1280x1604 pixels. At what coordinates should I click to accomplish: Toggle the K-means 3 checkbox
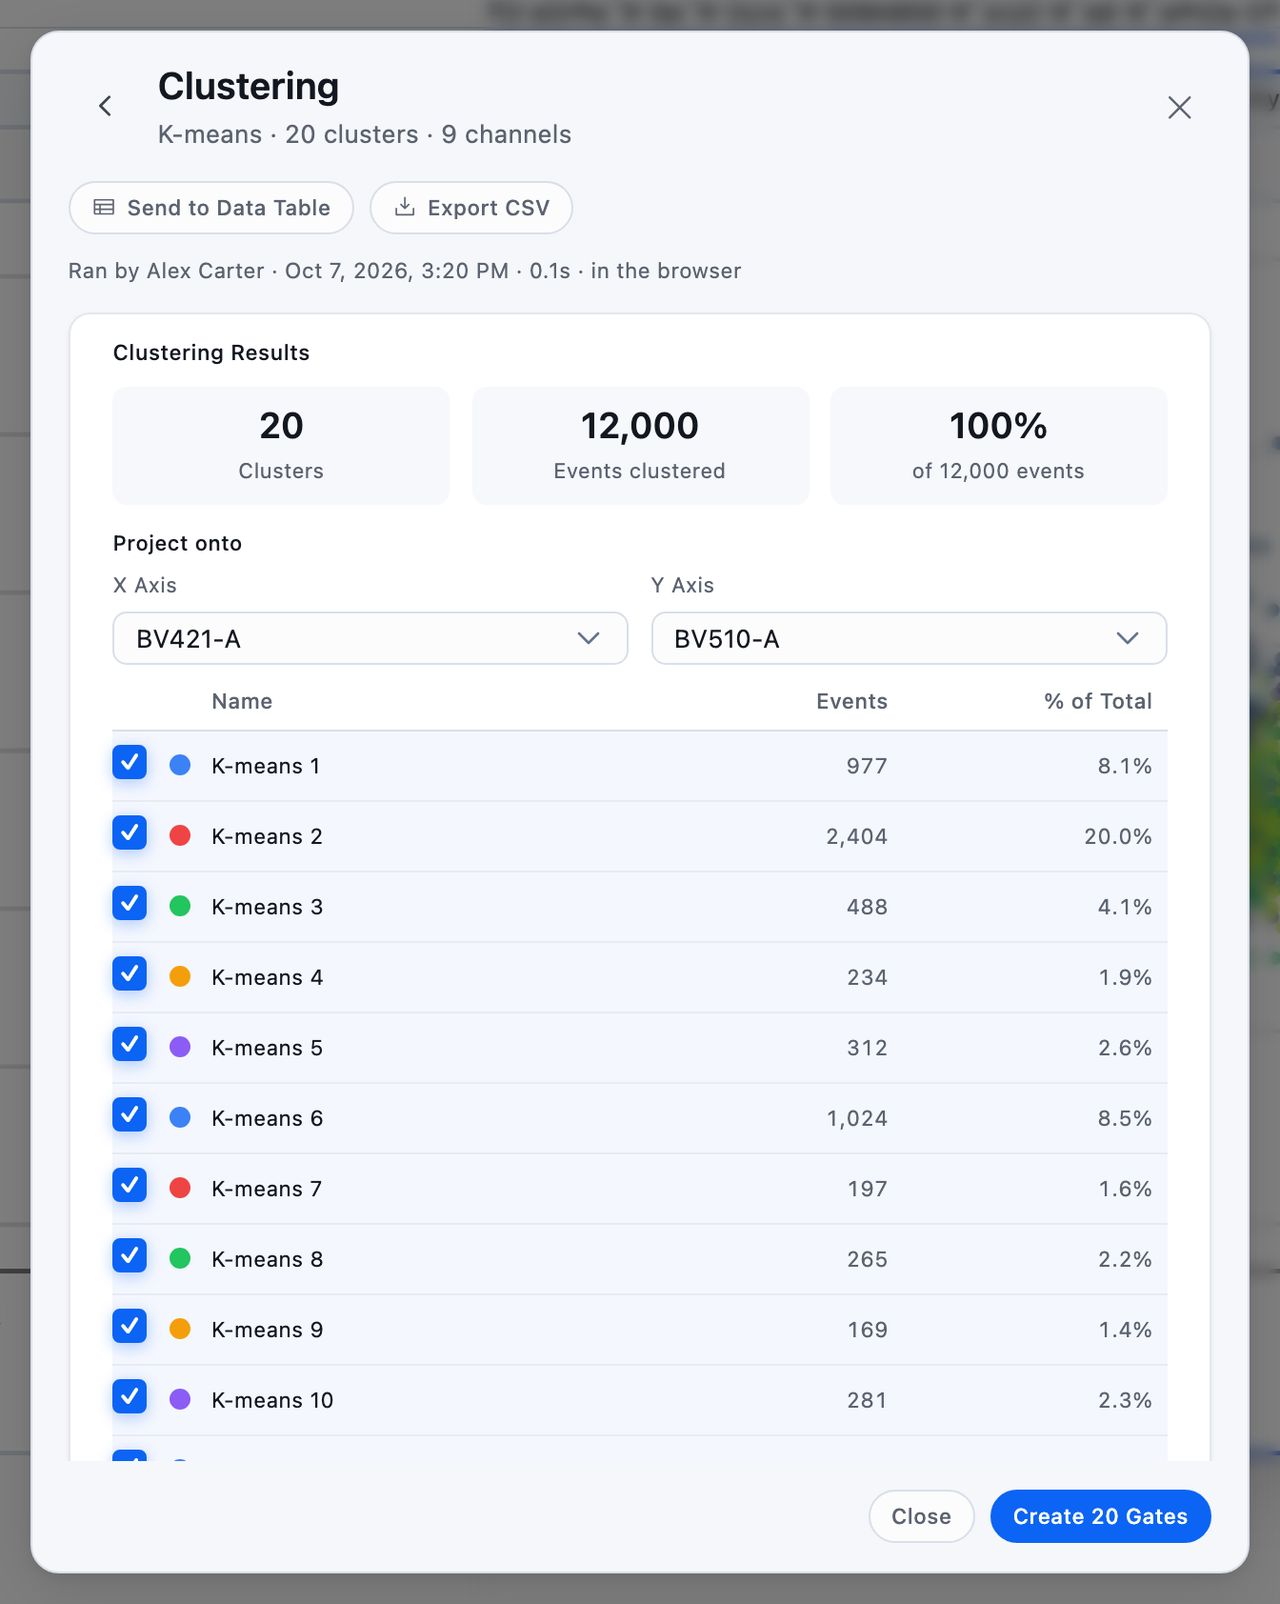coord(130,903)
